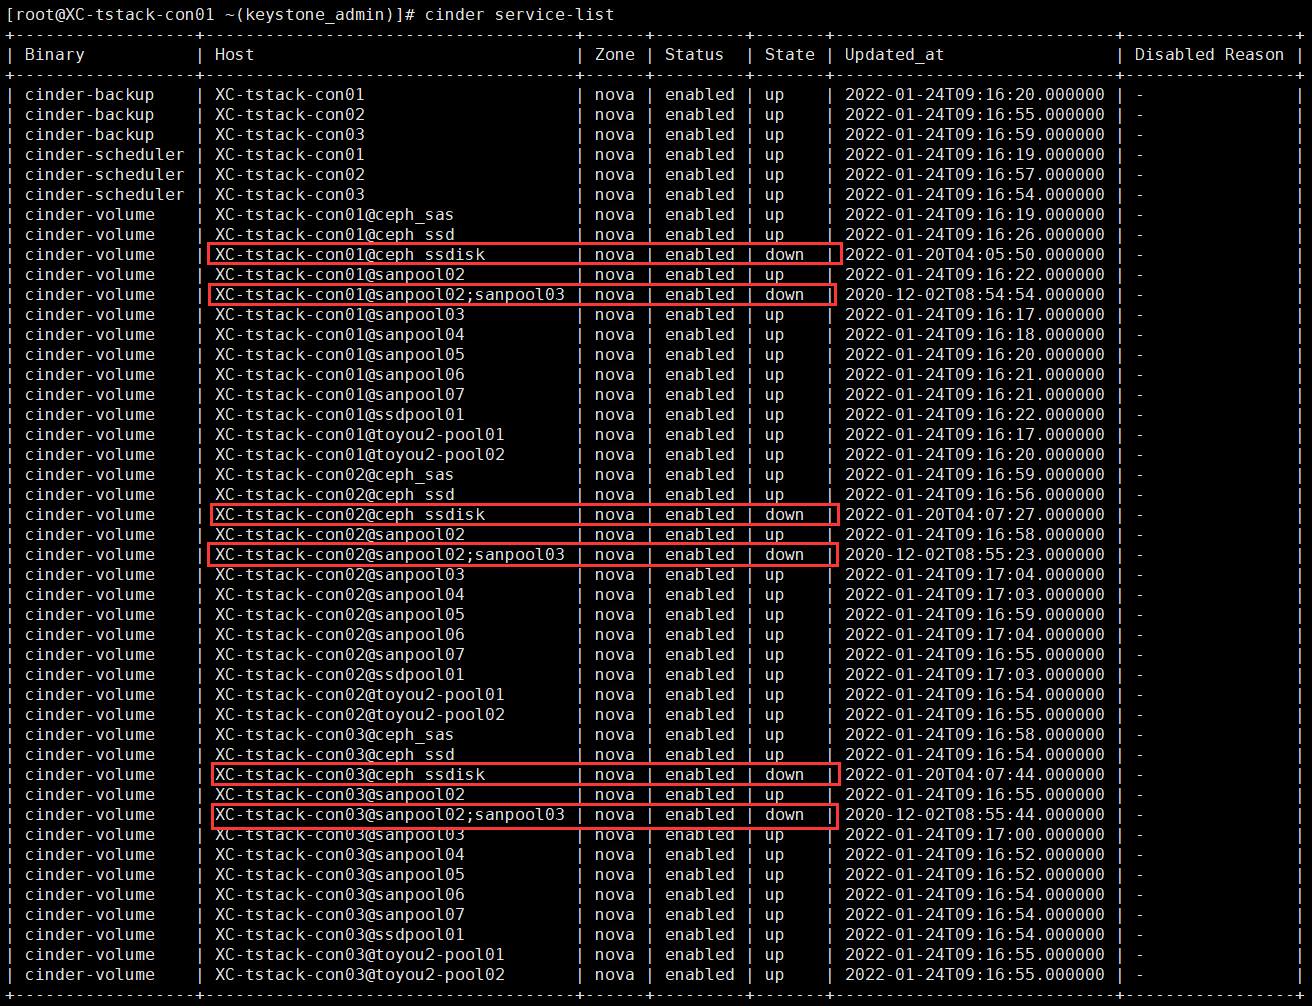
Task: Select host 'XC-tstack-con03@sanpool04'
Action: [x=339, y=855]
